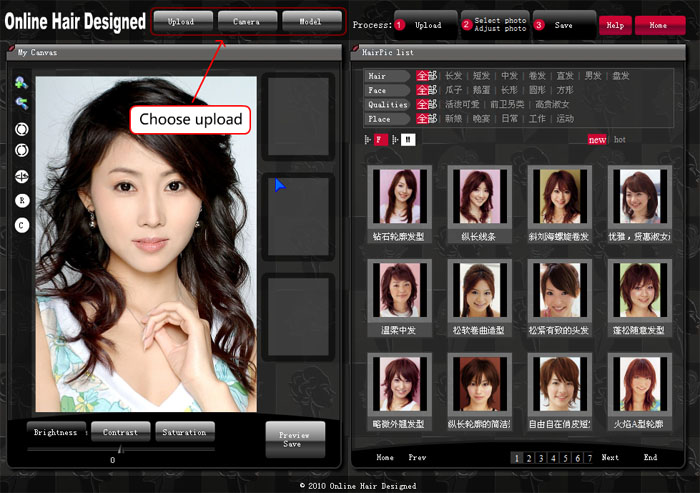Select 高贵淑女 qualities filter
This screenshot has height=493, width=700.
click(552, 104)
